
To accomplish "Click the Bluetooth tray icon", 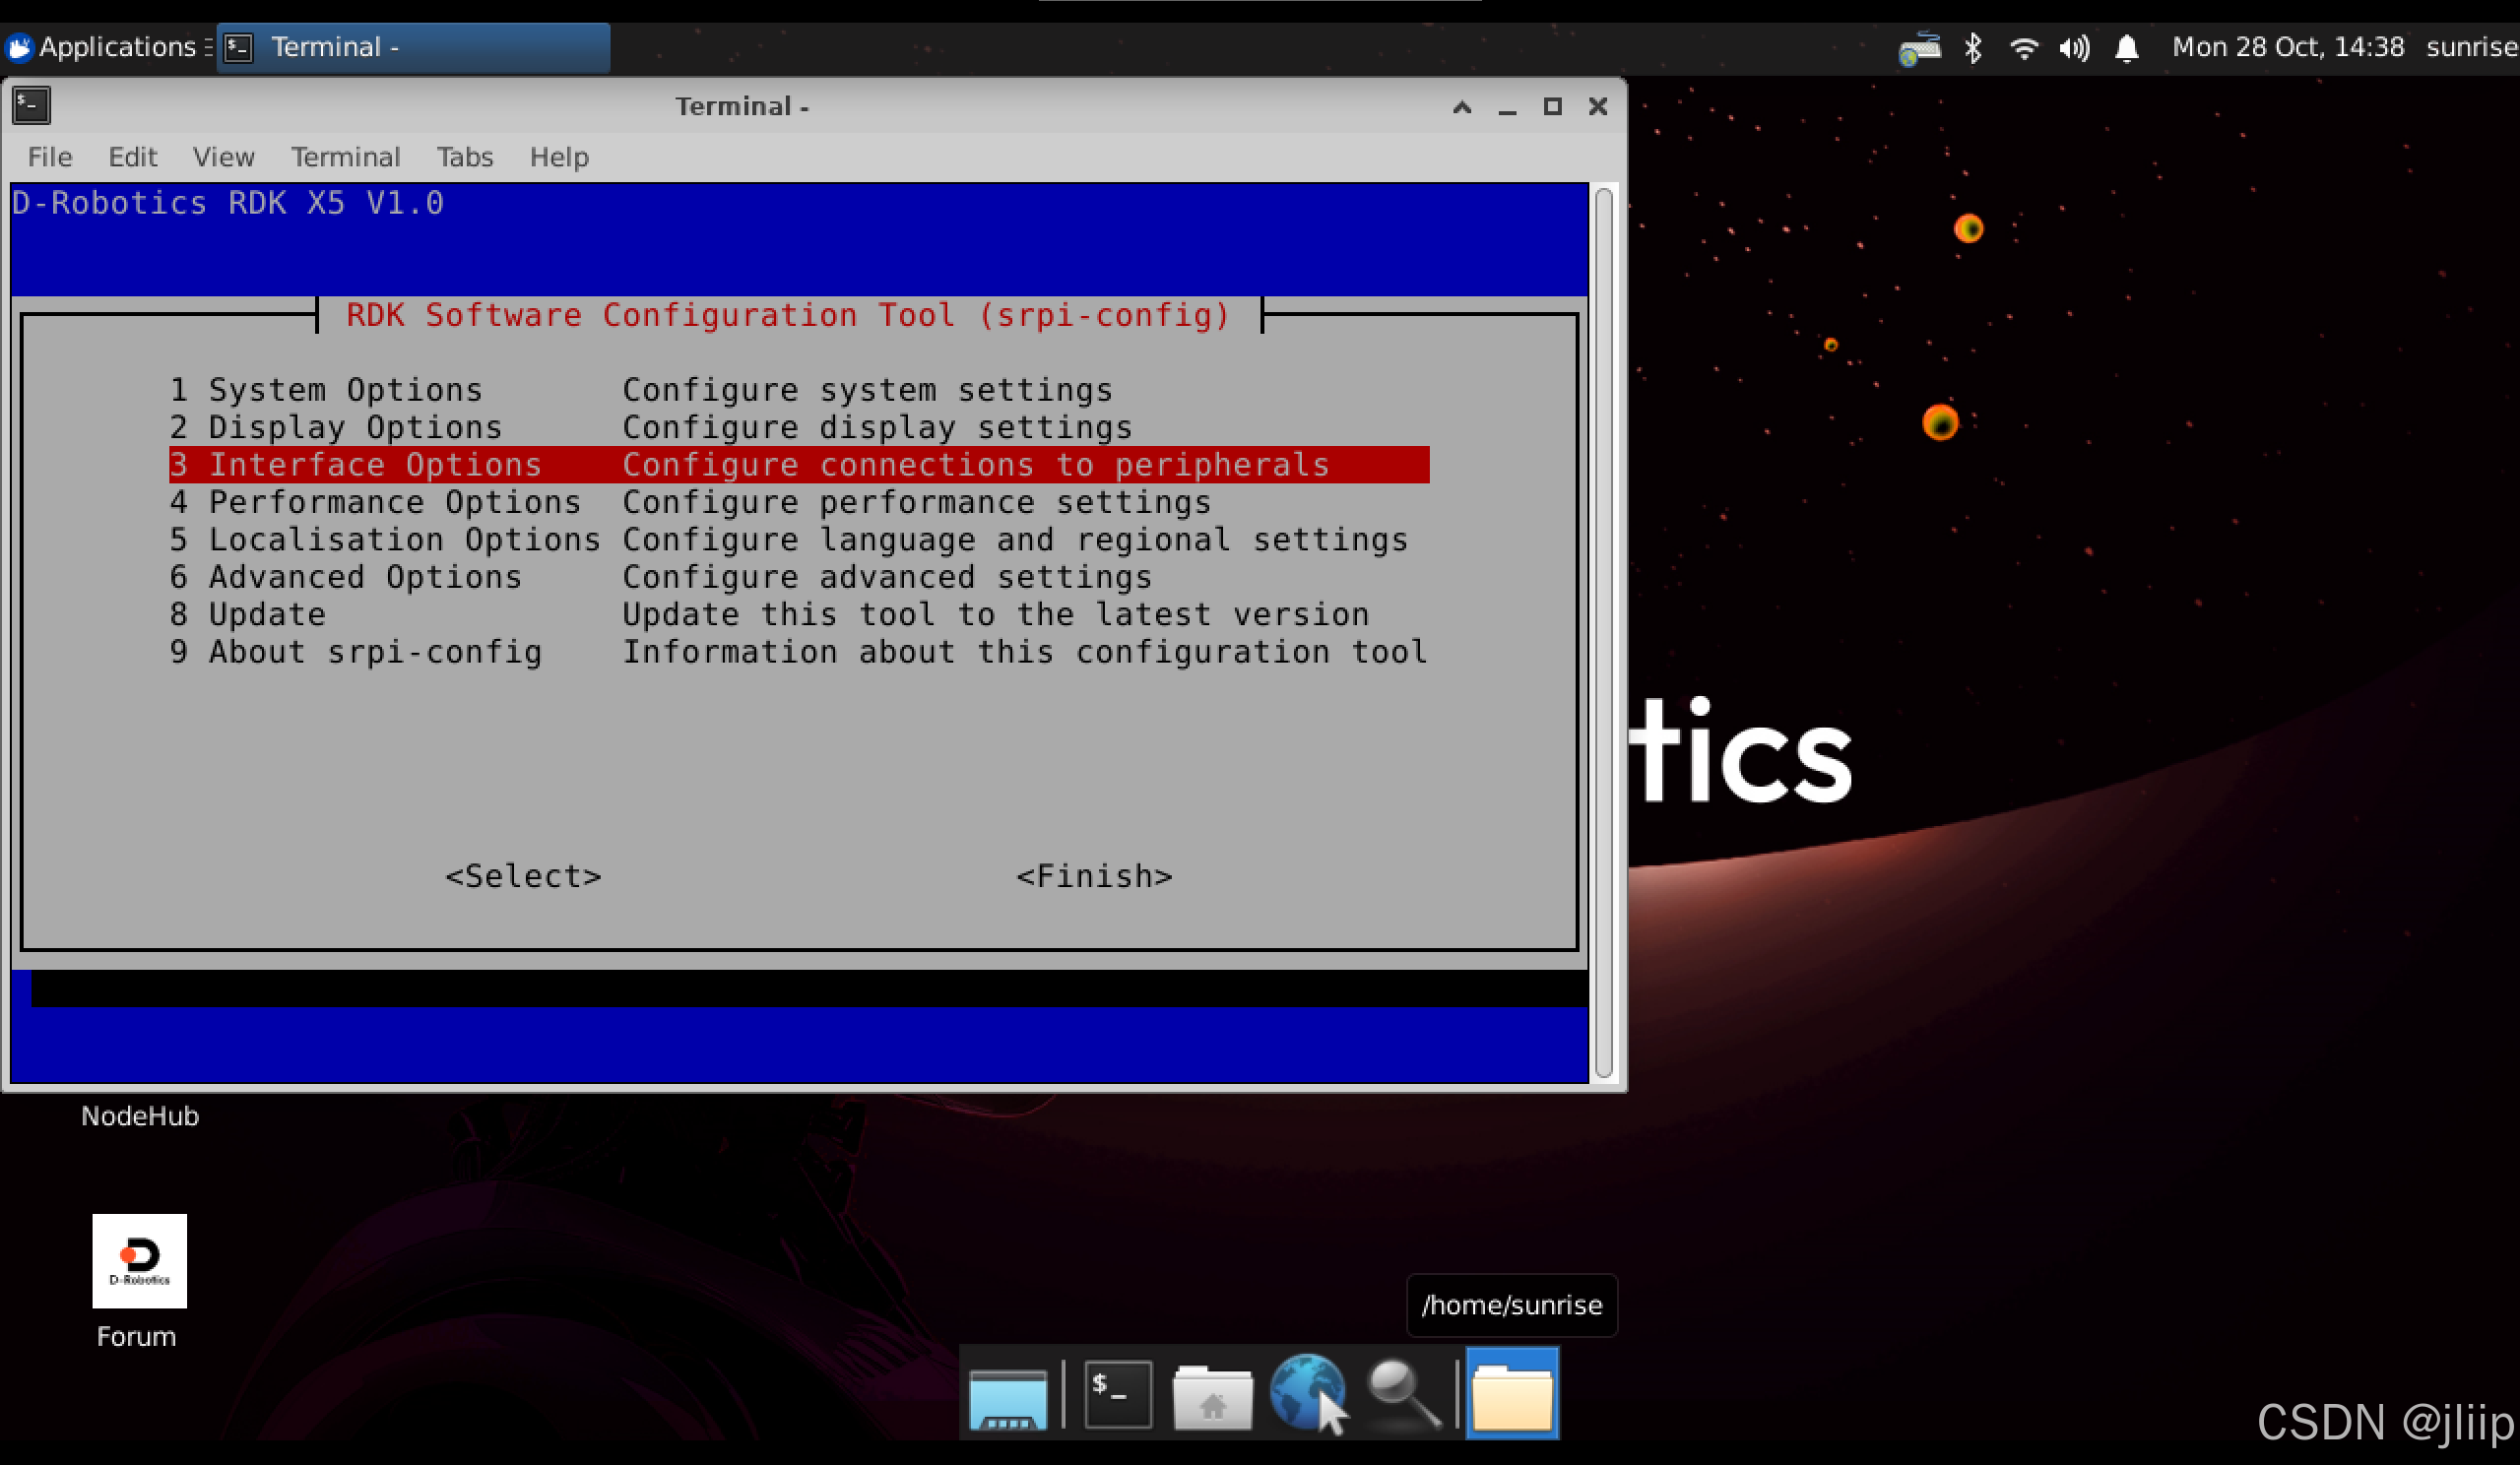I will coord(1972,47).
